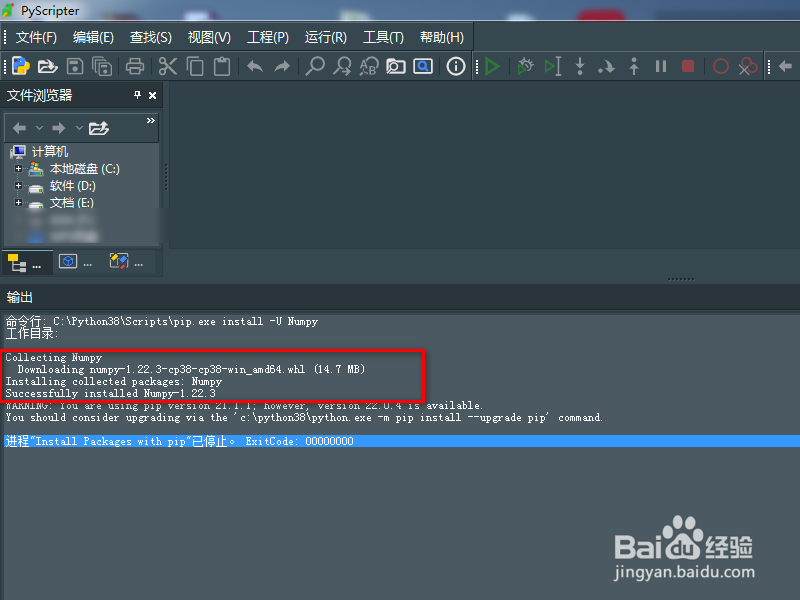This screenshot has width=800, height=600.
Task: Go forward in file browser
Action: tap(59, 128)
